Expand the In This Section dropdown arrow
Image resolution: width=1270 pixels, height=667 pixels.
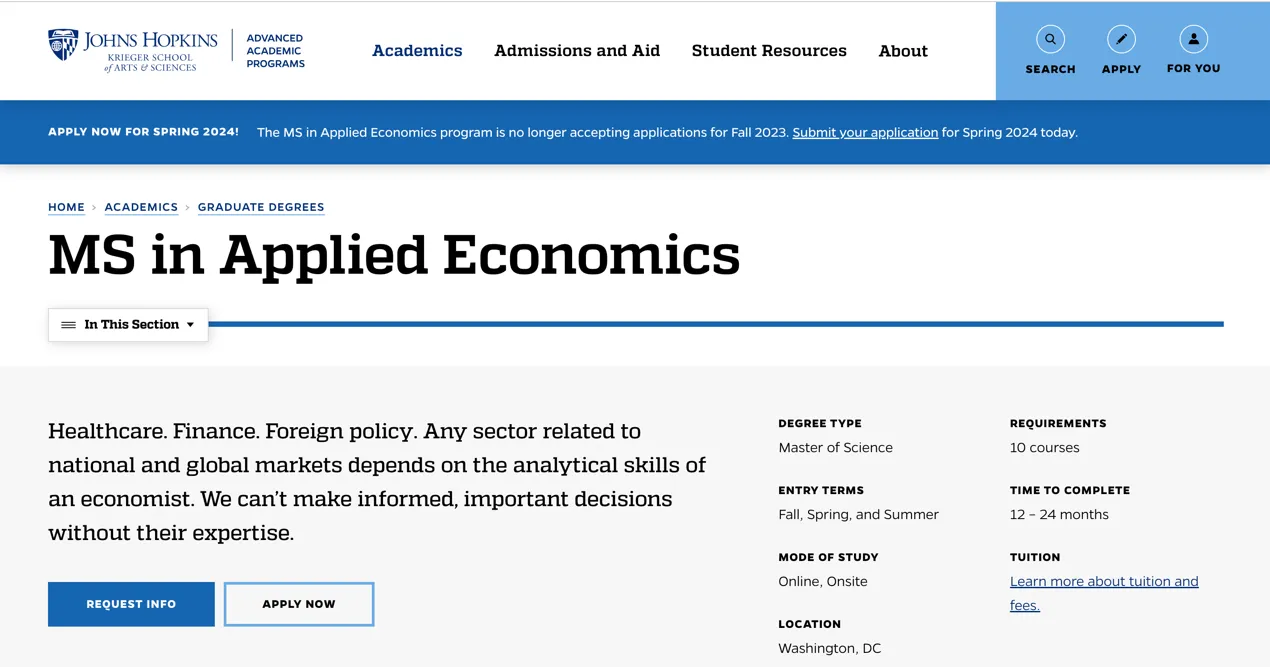190,325
